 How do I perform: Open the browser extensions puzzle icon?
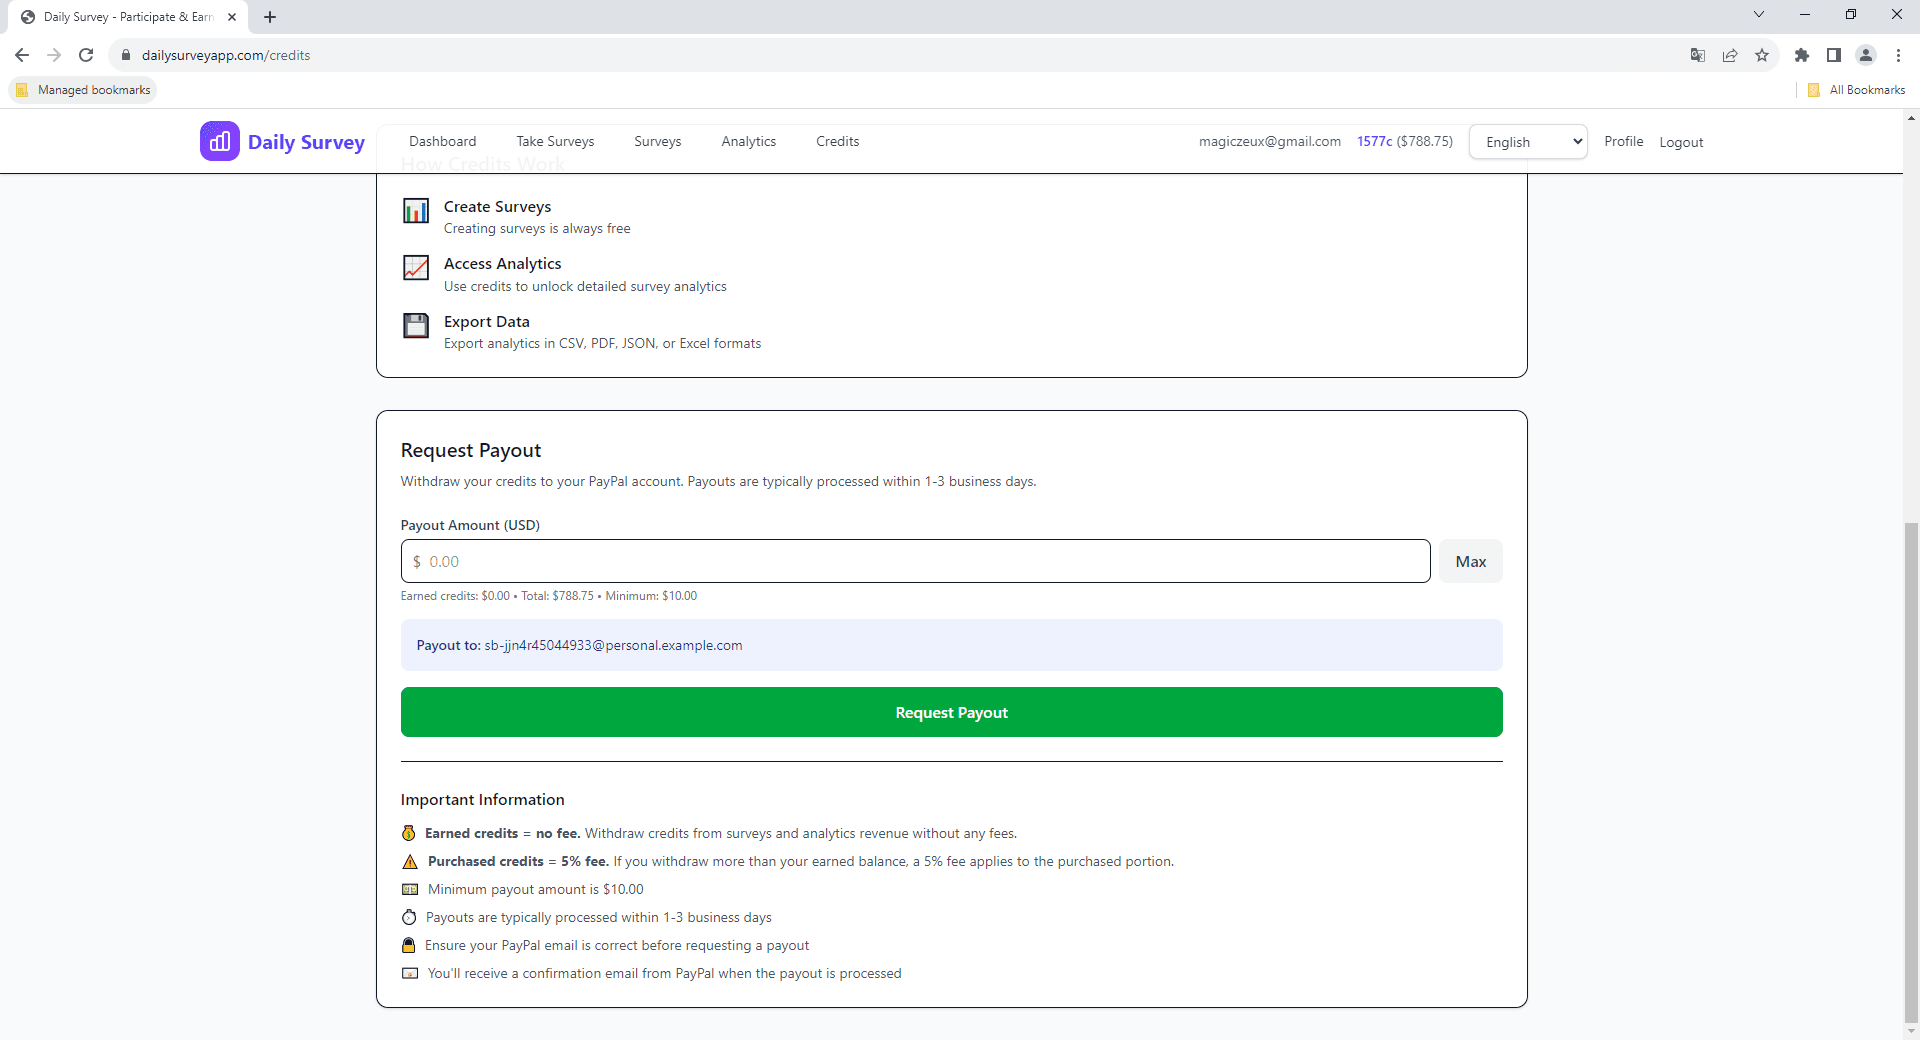1802,55
